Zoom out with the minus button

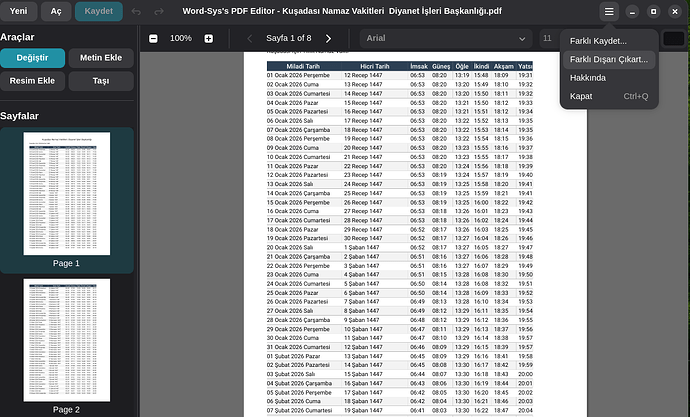click(x=153, y=38)
